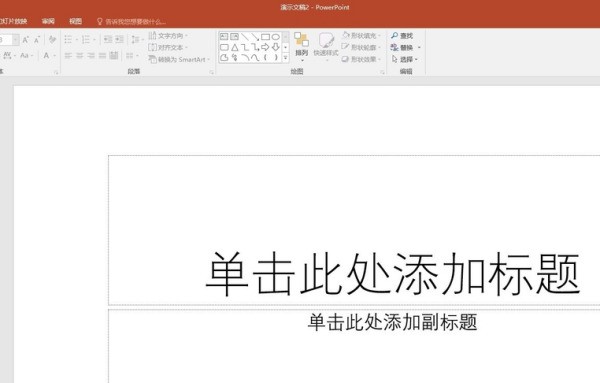Click 转换为 SmartArt button
The width and height of the screenshot is (600, 383).
[179, 59]
